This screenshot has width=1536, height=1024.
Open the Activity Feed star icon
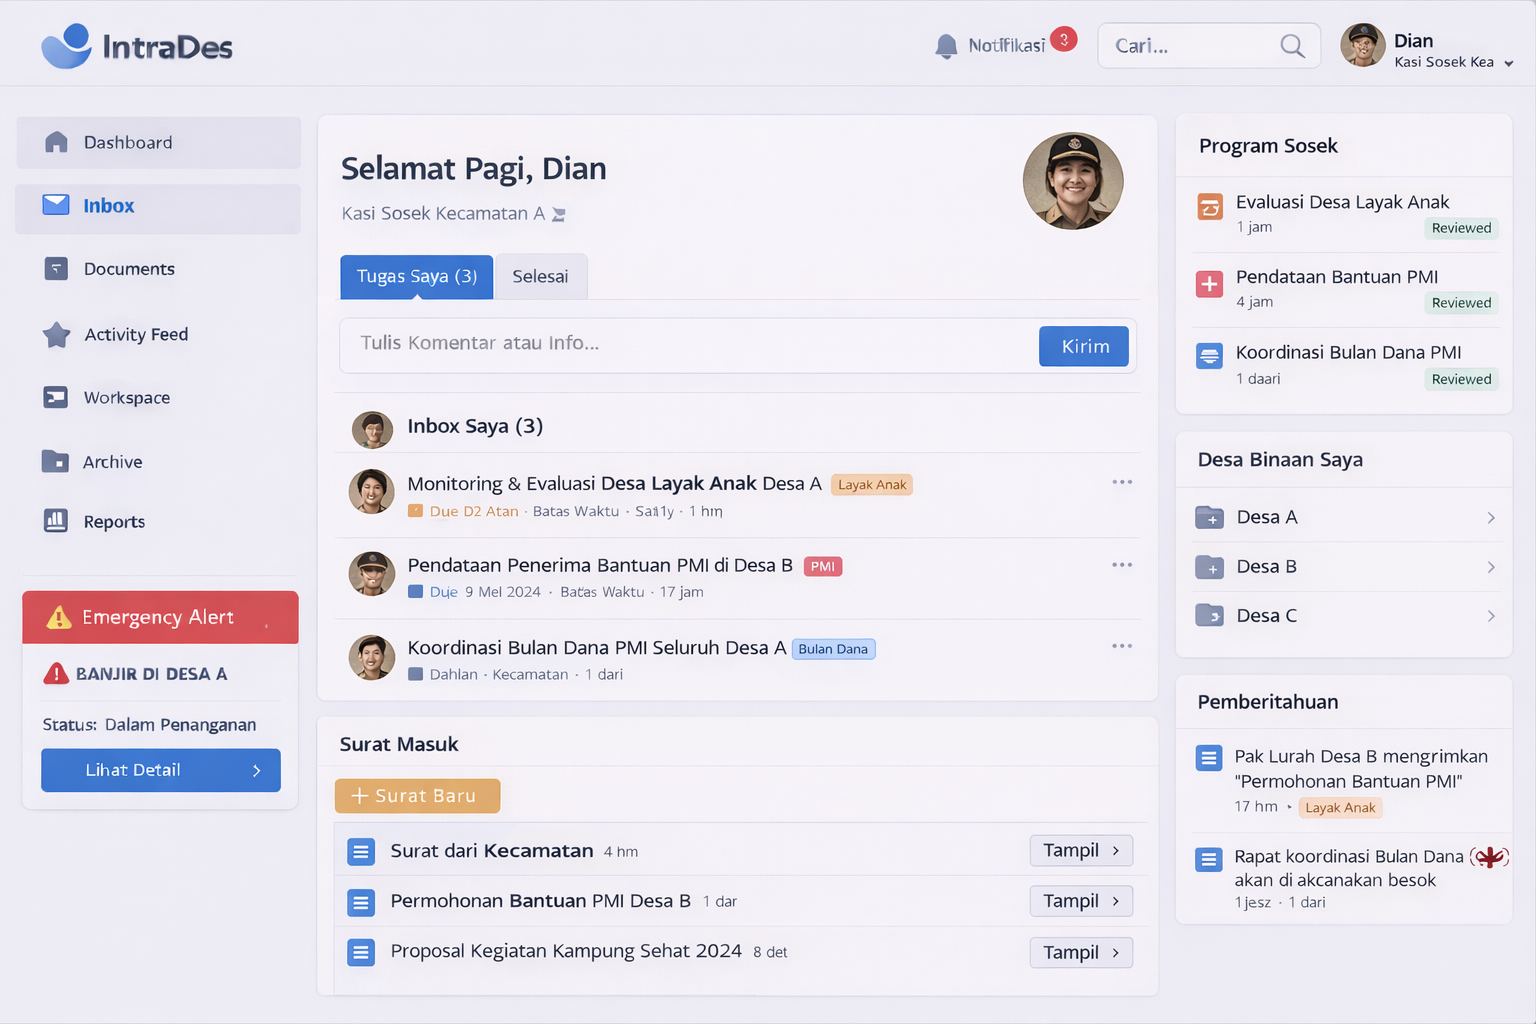(57, 335)
